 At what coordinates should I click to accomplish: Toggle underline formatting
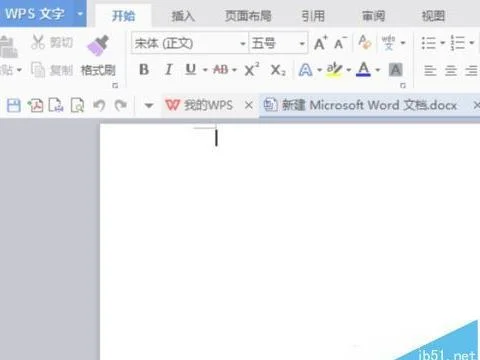(191, 70)
